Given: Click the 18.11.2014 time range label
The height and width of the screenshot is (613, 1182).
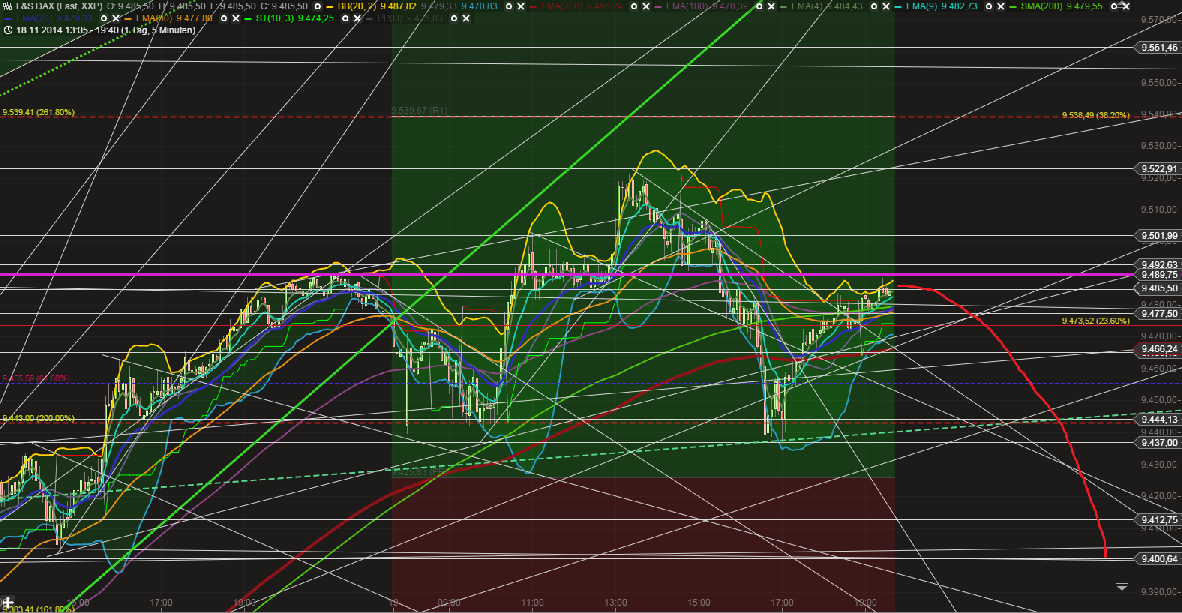Looking at the screenshot, I should [x=106, y=30].
